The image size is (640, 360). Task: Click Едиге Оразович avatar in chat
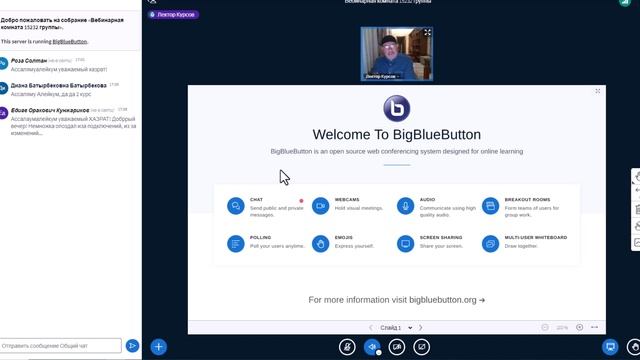3,113
